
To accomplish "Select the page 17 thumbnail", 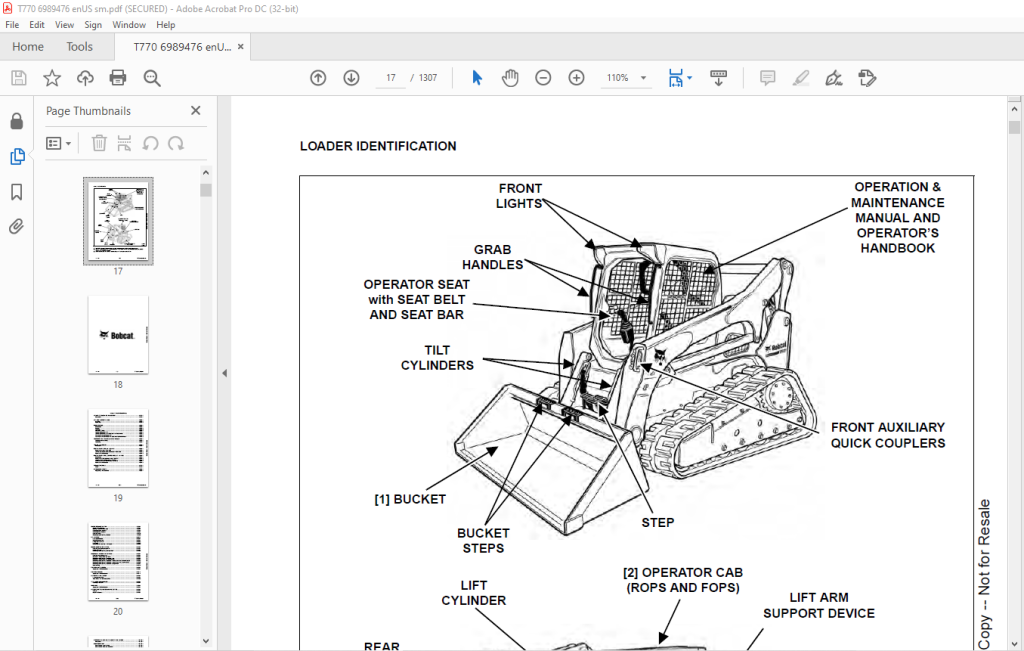I will 118,221.
